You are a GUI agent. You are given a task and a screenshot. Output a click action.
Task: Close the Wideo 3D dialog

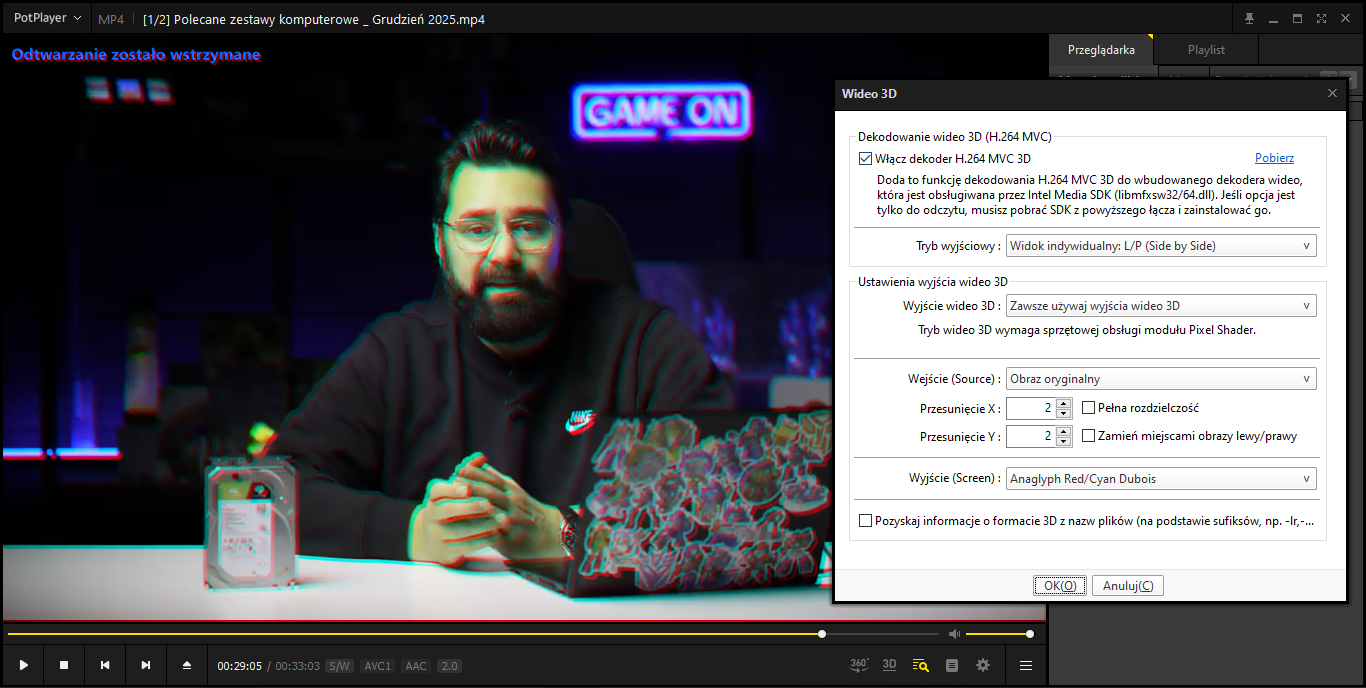click(1332, 93)
